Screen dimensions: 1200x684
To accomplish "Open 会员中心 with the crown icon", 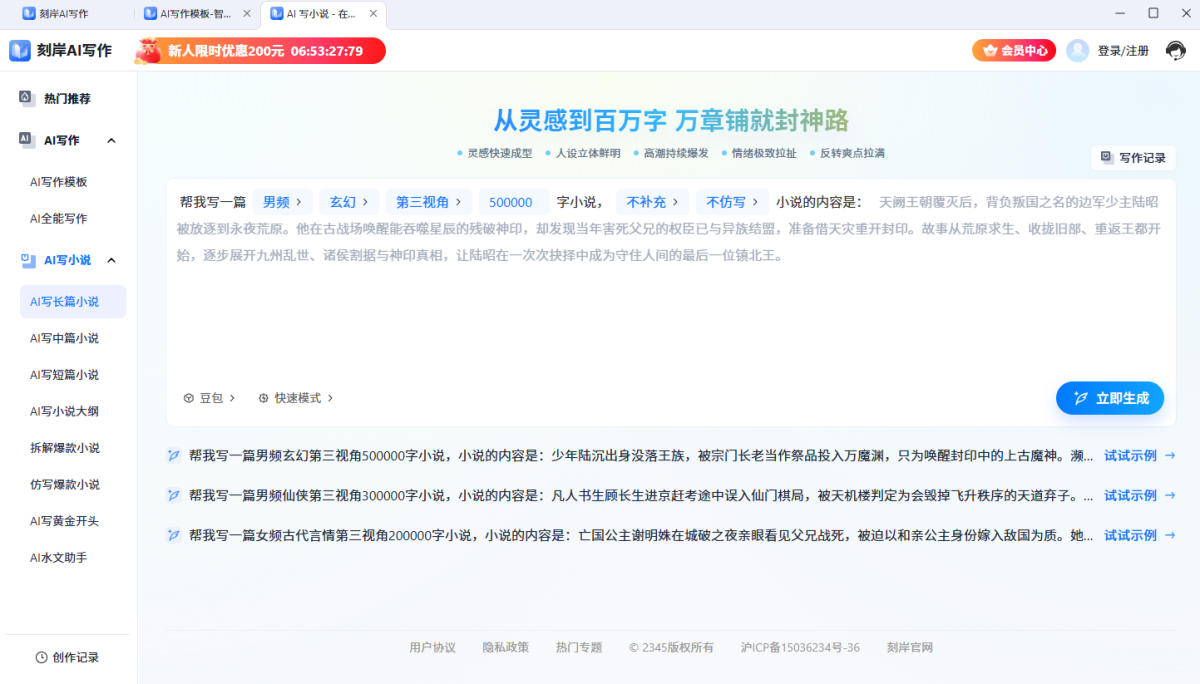I will [x=1014, y=50].
